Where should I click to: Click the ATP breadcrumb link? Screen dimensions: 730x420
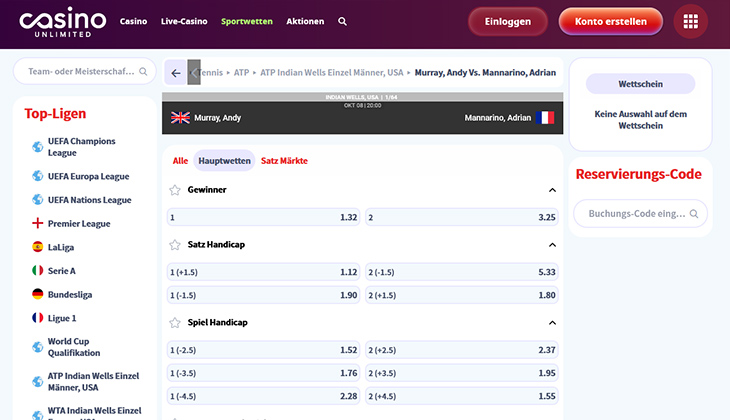(241, 73)
